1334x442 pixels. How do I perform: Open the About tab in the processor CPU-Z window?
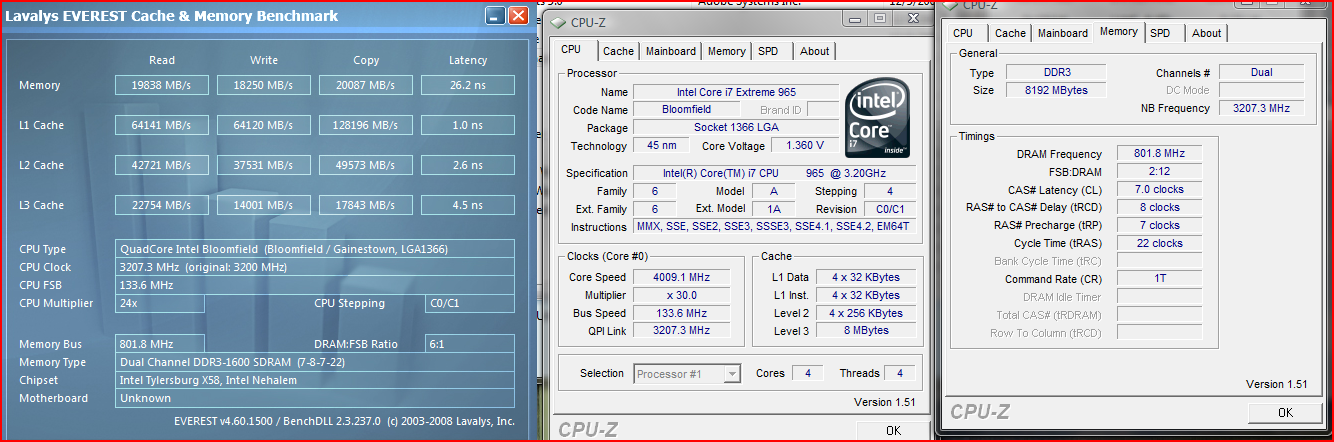coord(815,51)
